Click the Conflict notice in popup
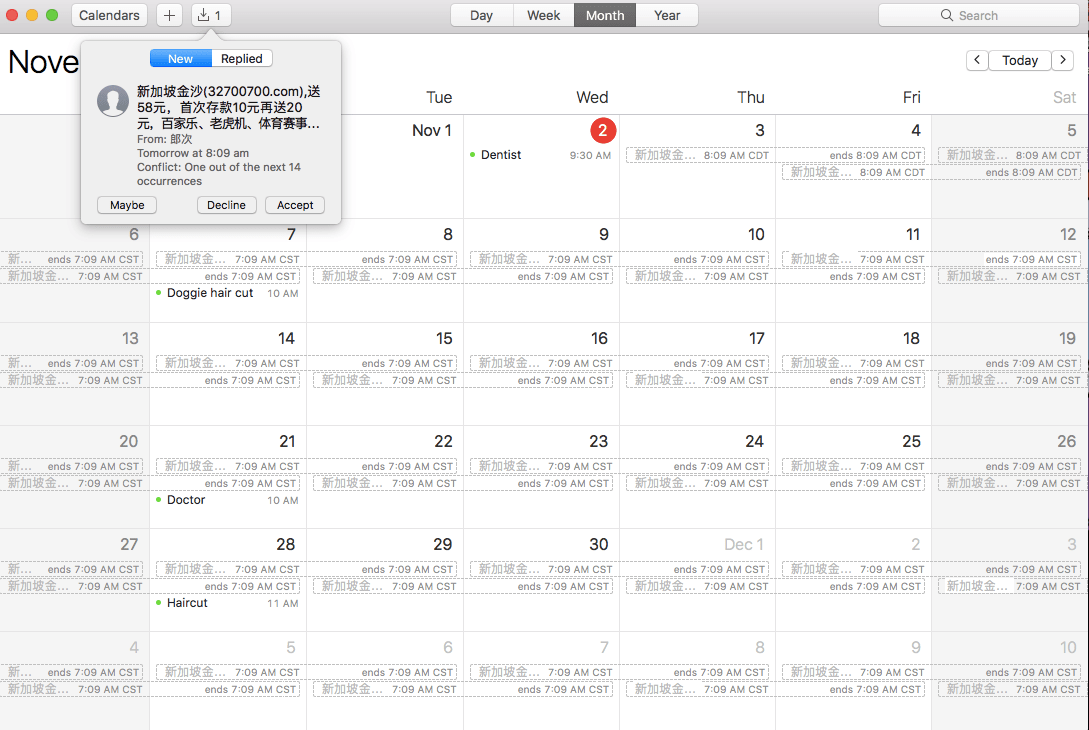 [219, 174]
